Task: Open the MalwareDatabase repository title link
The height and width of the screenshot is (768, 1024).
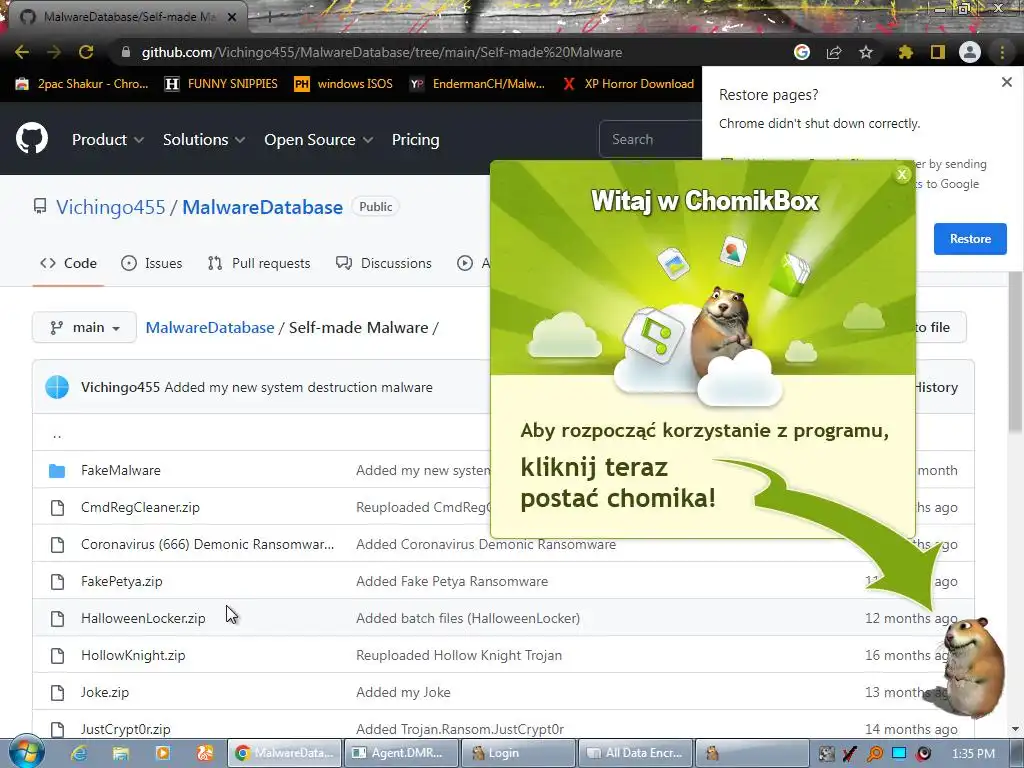Action: (262, 207)
